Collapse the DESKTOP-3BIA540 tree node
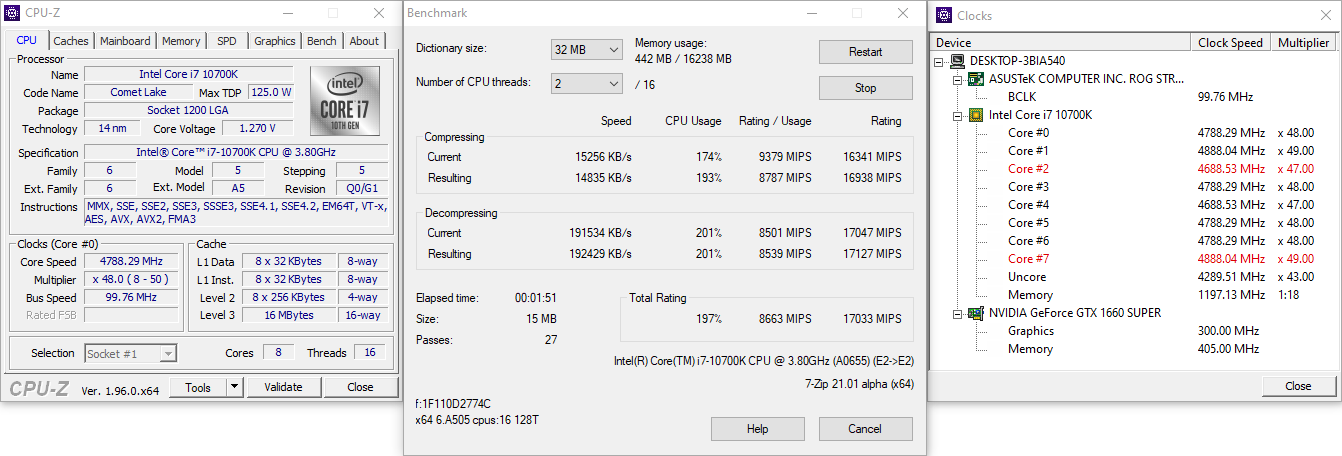The width and height of the screenshot is (1342, 456). pyautogui.click(x=940, y=61)
